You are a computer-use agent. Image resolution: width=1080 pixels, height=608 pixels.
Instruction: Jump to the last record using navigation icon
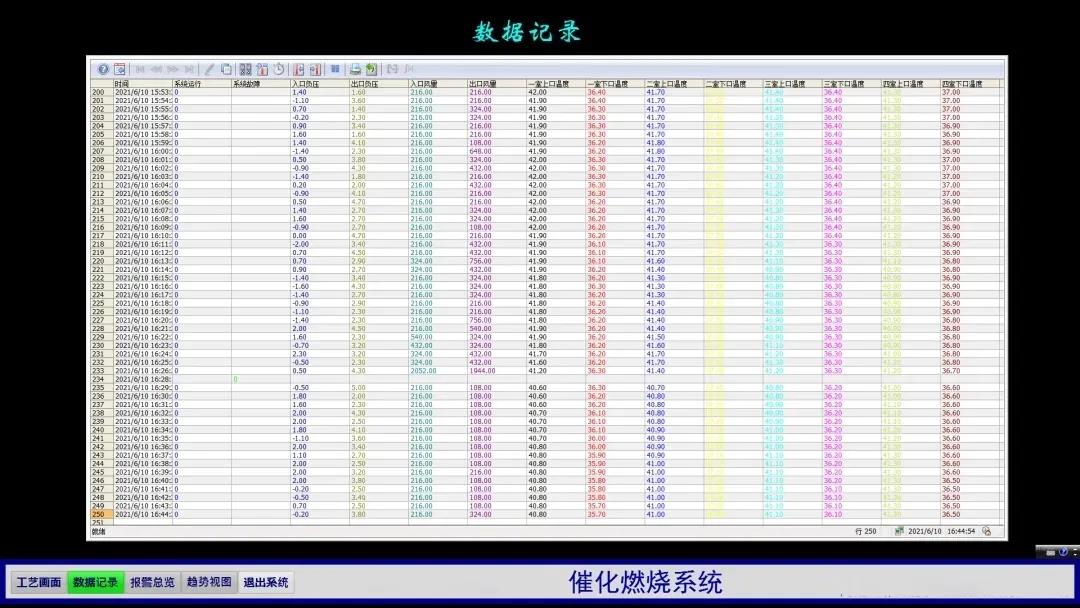[x=189, y=70]
